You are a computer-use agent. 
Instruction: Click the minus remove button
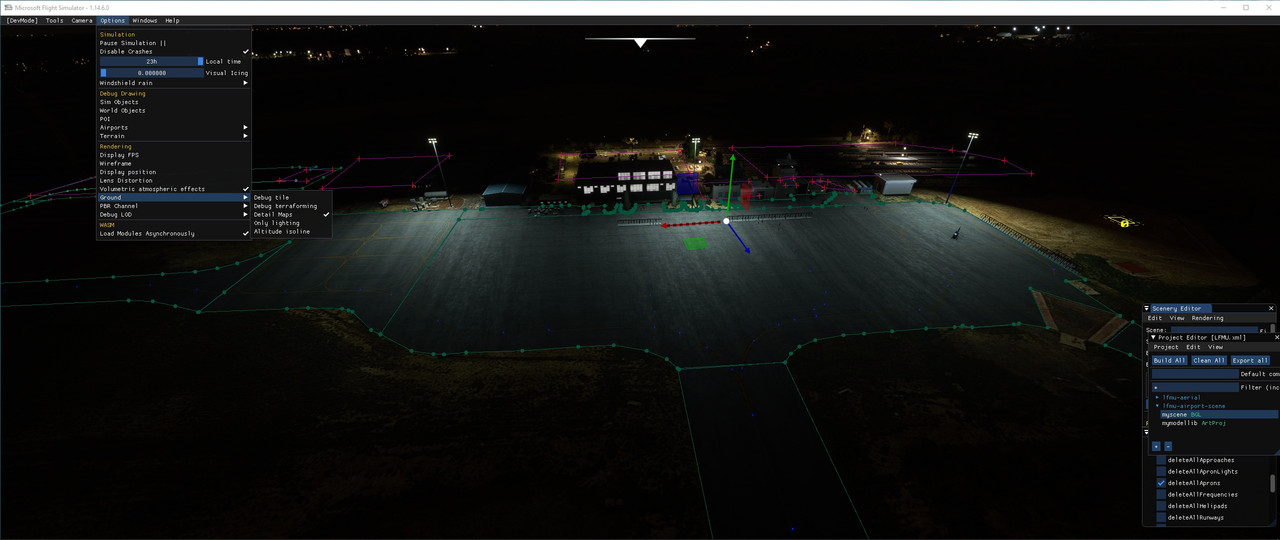(1168, 446)
